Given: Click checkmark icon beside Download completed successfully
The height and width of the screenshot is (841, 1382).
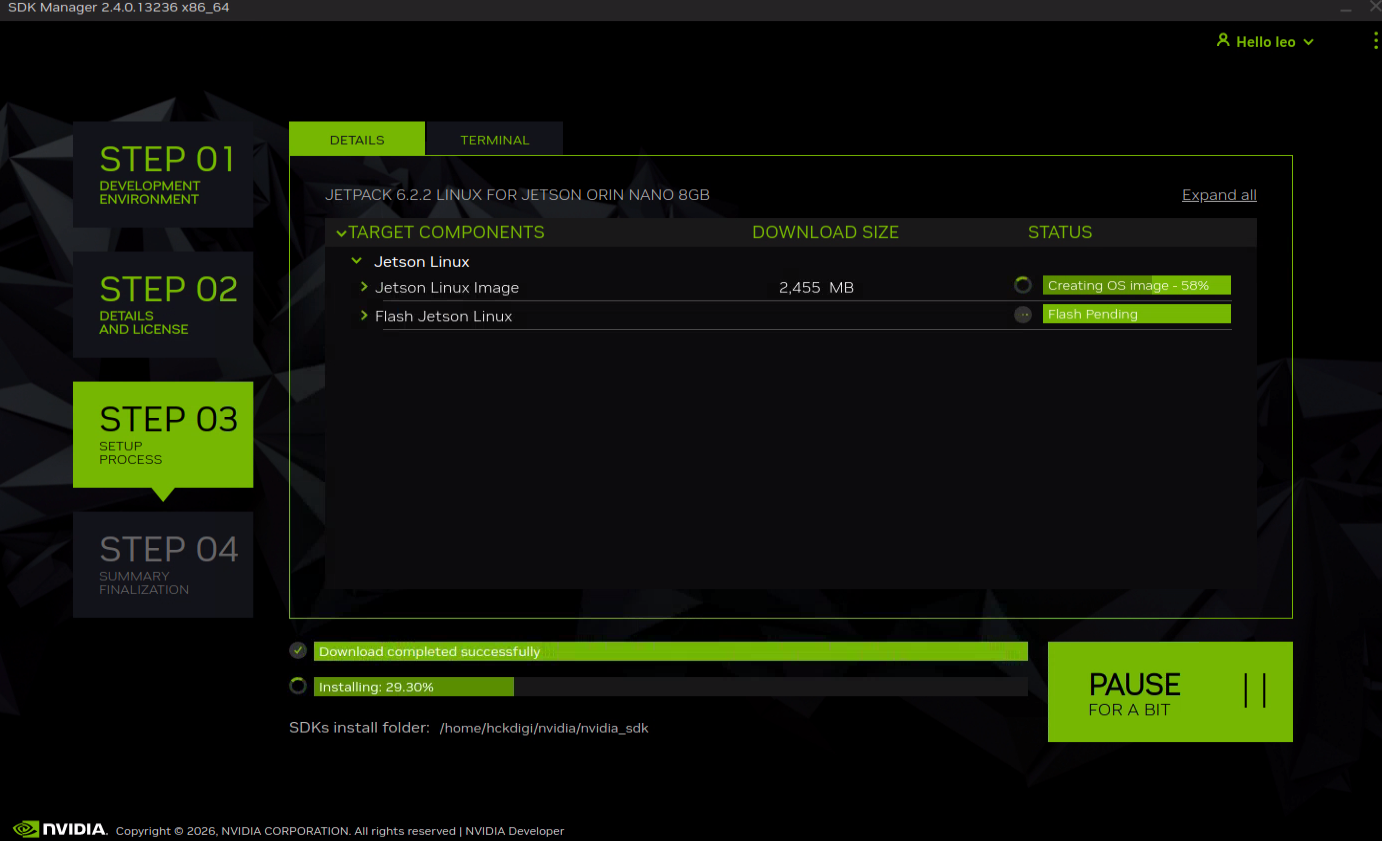Looking at the screenshot, I should [x=298, y=651].
